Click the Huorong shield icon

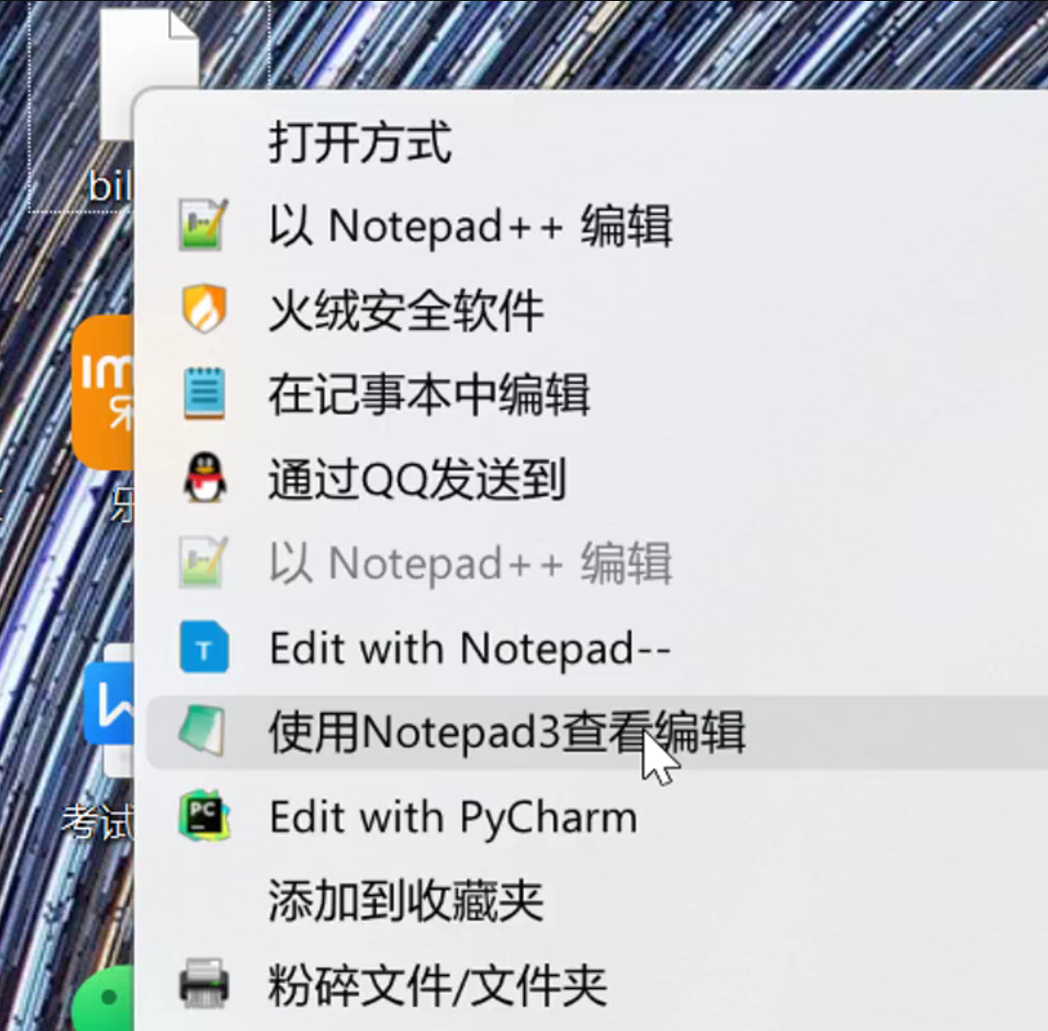click(204, 309)
